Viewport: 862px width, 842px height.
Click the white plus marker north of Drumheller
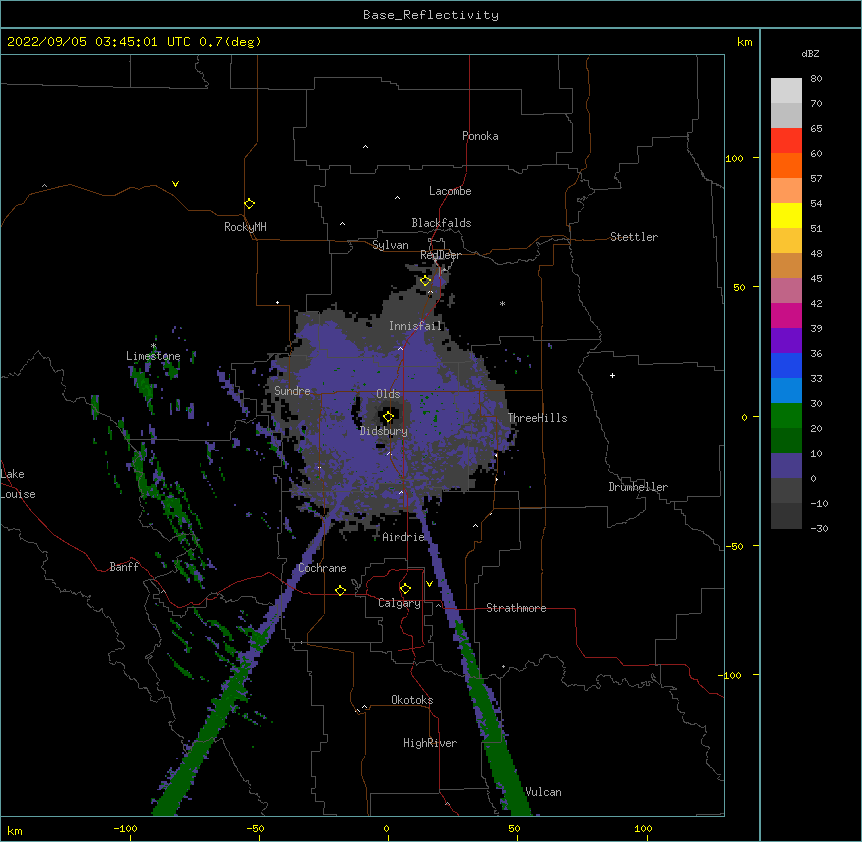click(x=612, y=375)
